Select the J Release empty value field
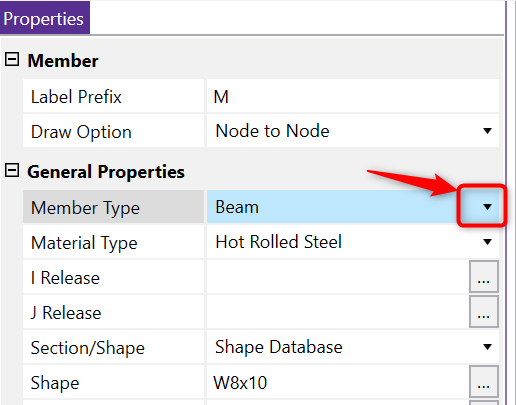The image size is (516, 405). click(338, 312)
